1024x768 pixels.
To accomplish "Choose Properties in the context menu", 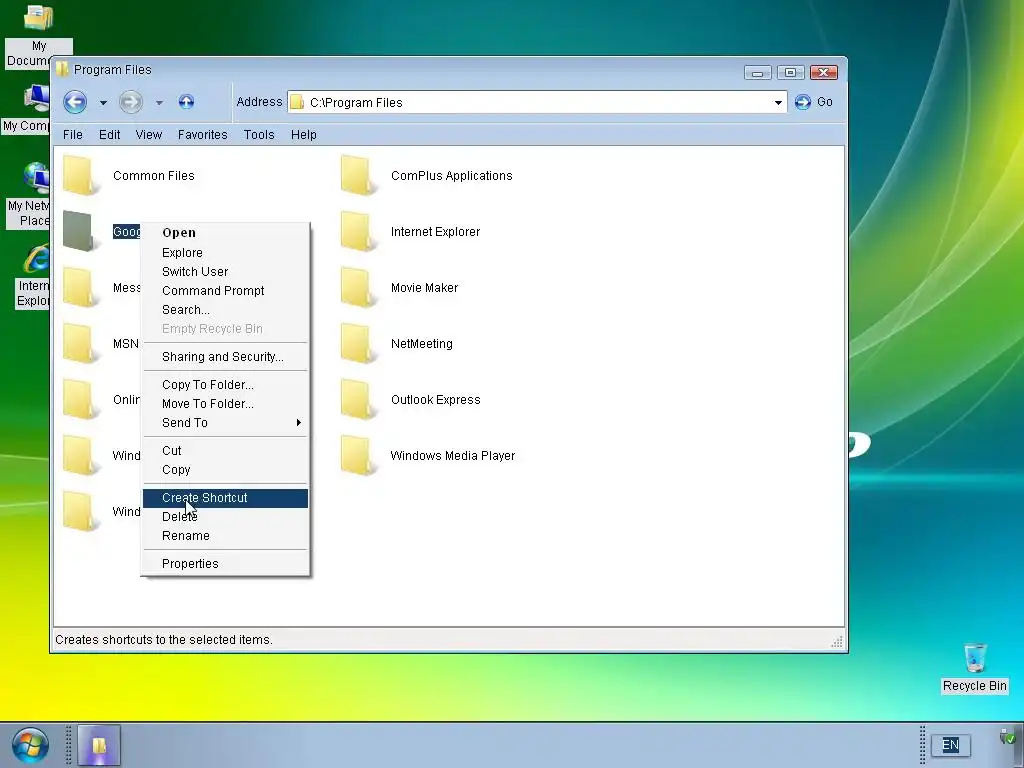I will pos(225,564).
